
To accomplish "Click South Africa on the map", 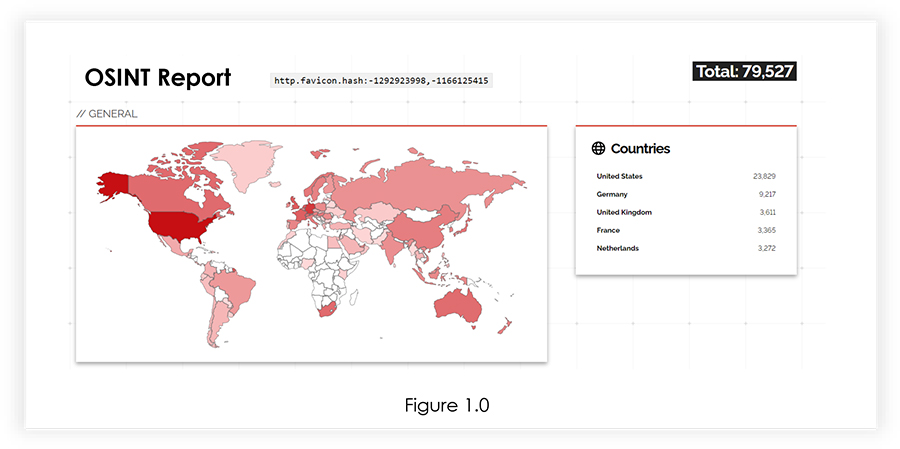I will pyautogui.click(x=326, y=310).
